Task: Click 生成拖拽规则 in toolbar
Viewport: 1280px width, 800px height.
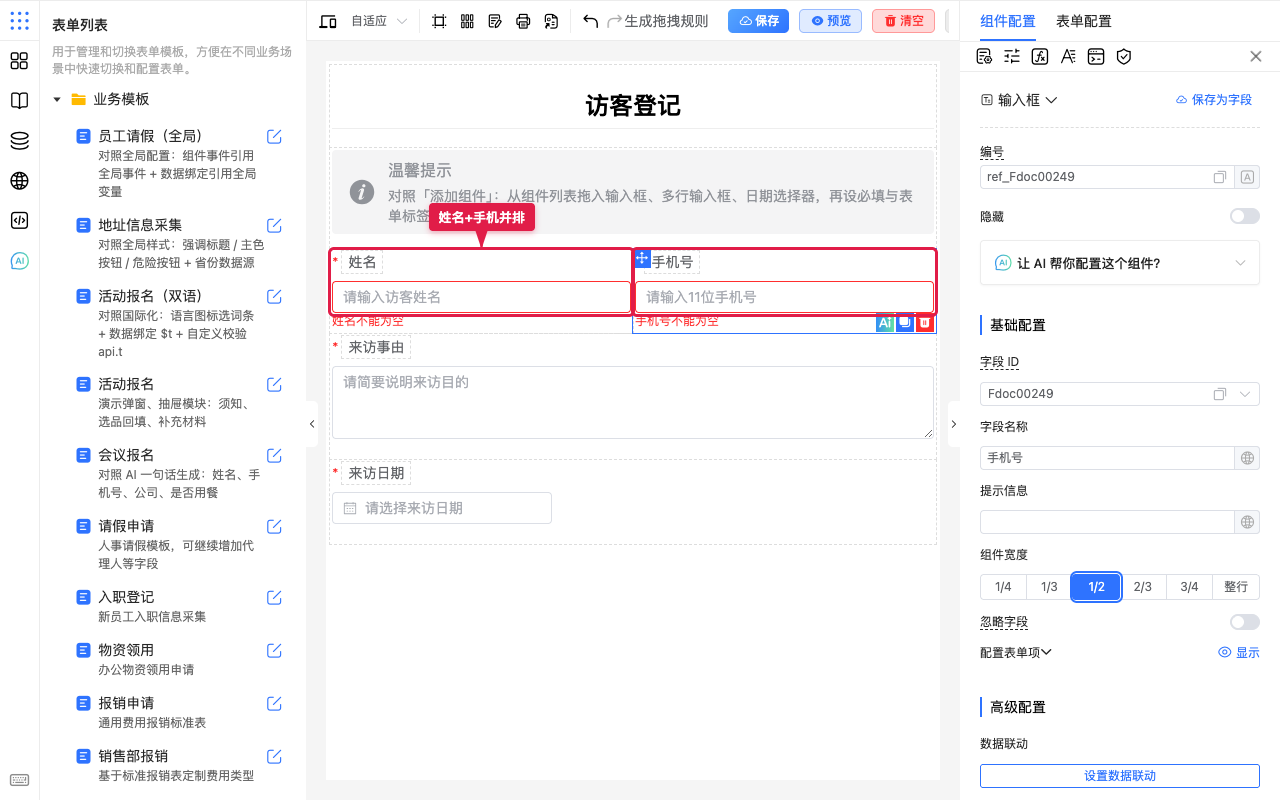Action: 666,21
